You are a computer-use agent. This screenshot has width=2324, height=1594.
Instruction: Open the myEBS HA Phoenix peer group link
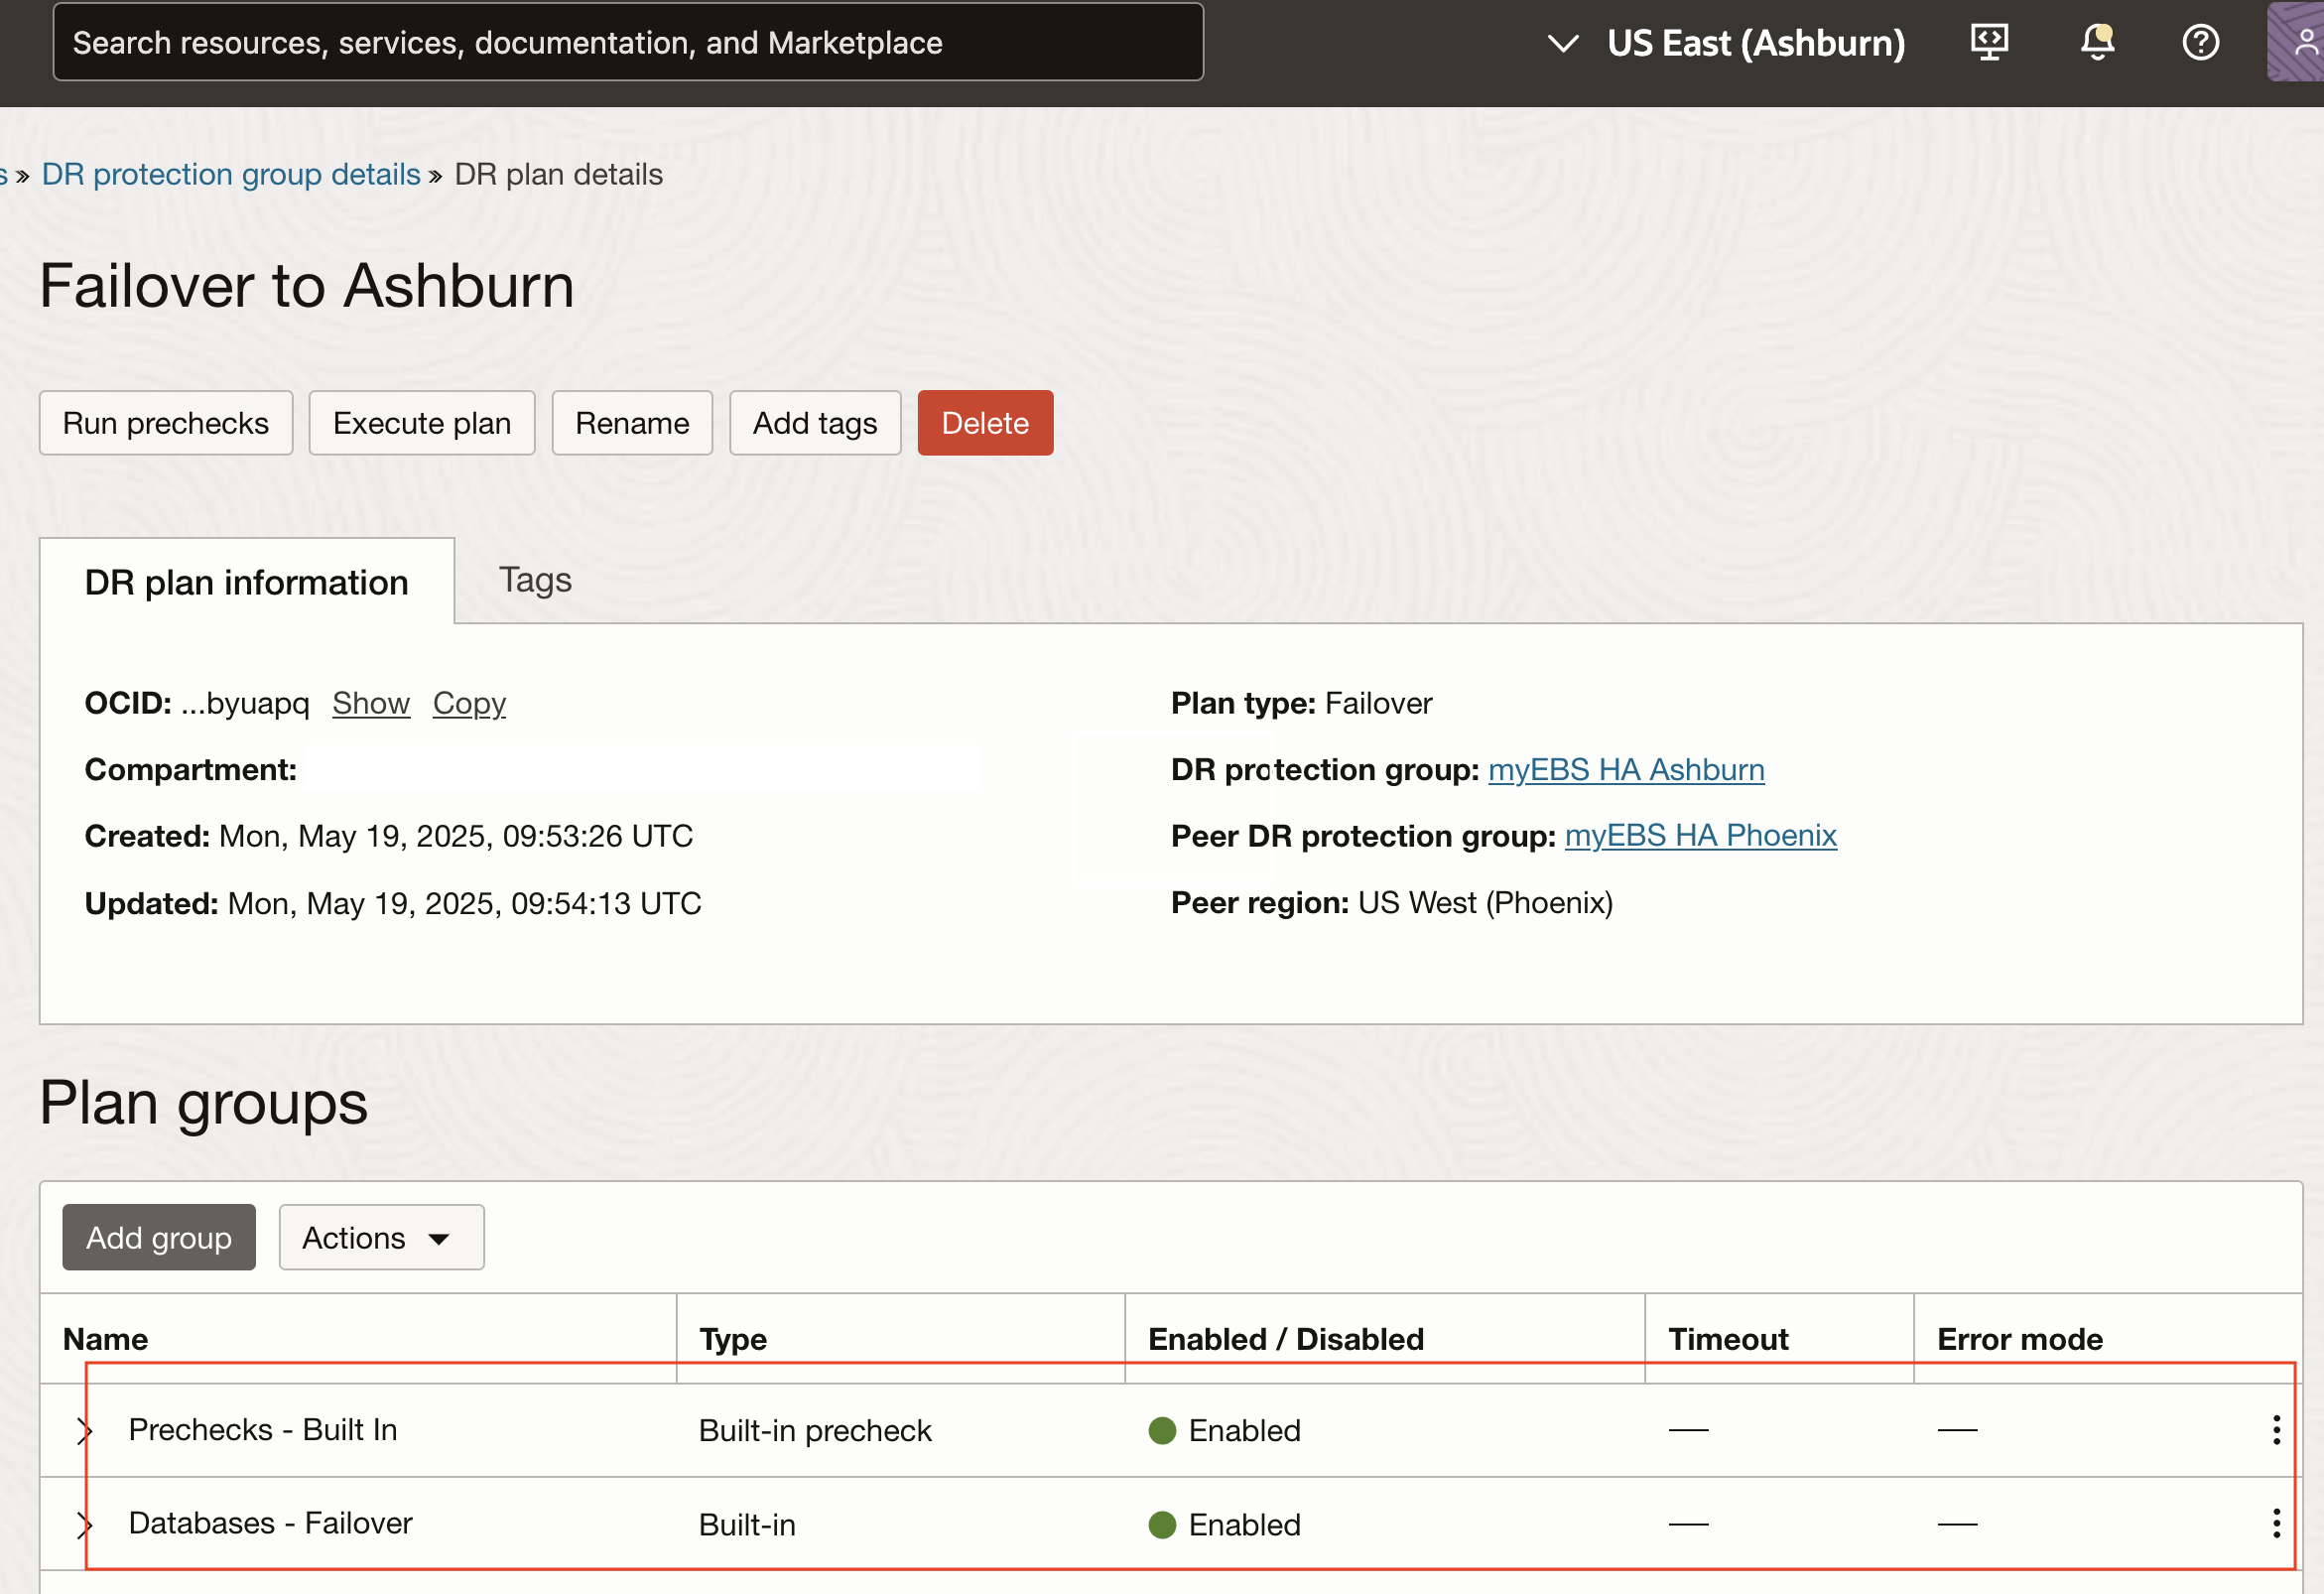1700,835
